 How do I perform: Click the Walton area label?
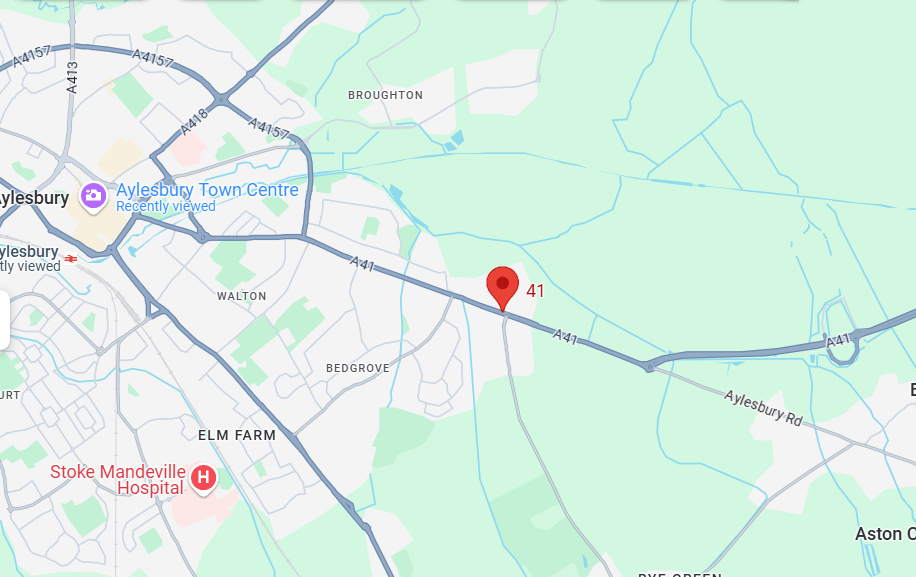(242, 296)
